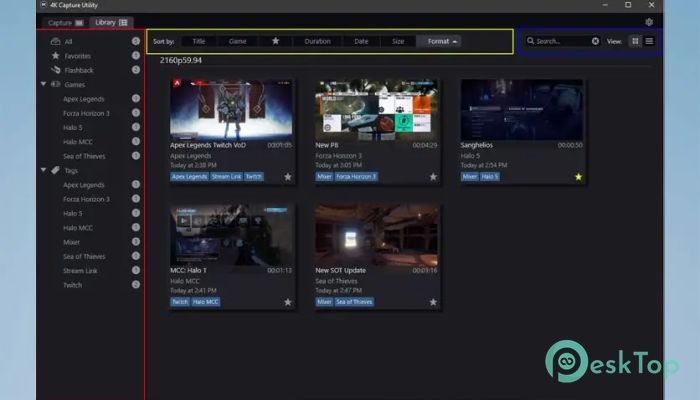Favorite the New PB clip
Viewport: 700px width, 400px height.
[x=433, y=177]
